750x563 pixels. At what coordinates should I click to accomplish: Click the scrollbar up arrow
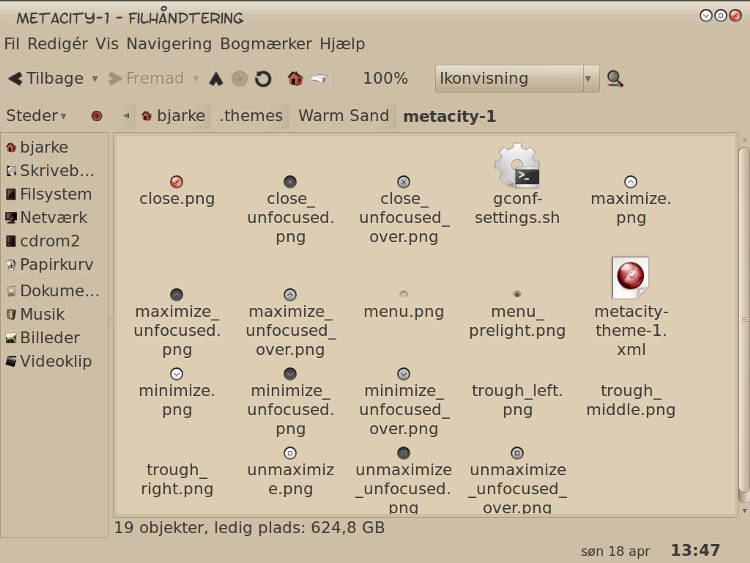pyautogui.click(x=744, y=140)
